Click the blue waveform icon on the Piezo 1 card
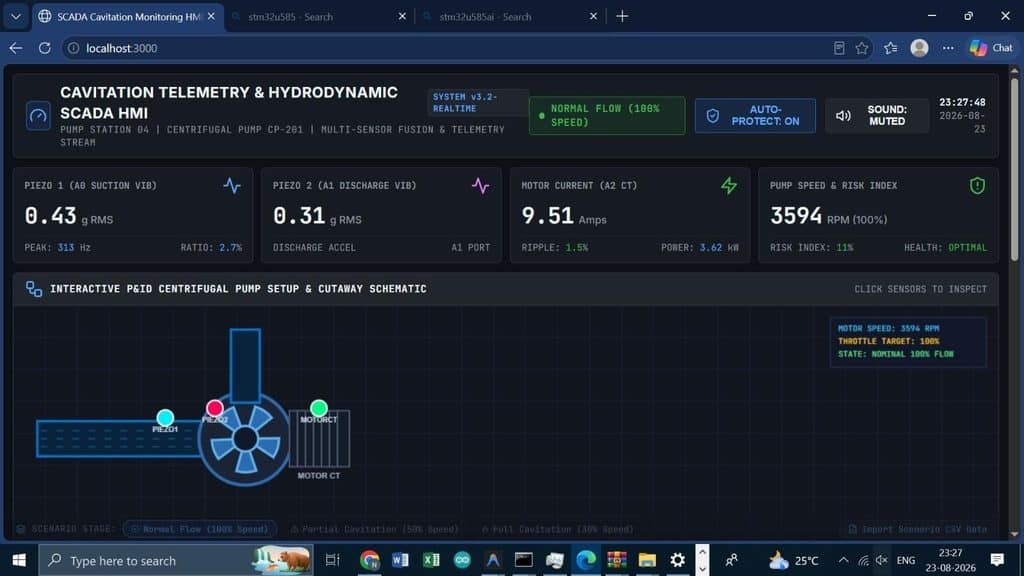Viewport: 1024px width, 576px height. [232, 185]
